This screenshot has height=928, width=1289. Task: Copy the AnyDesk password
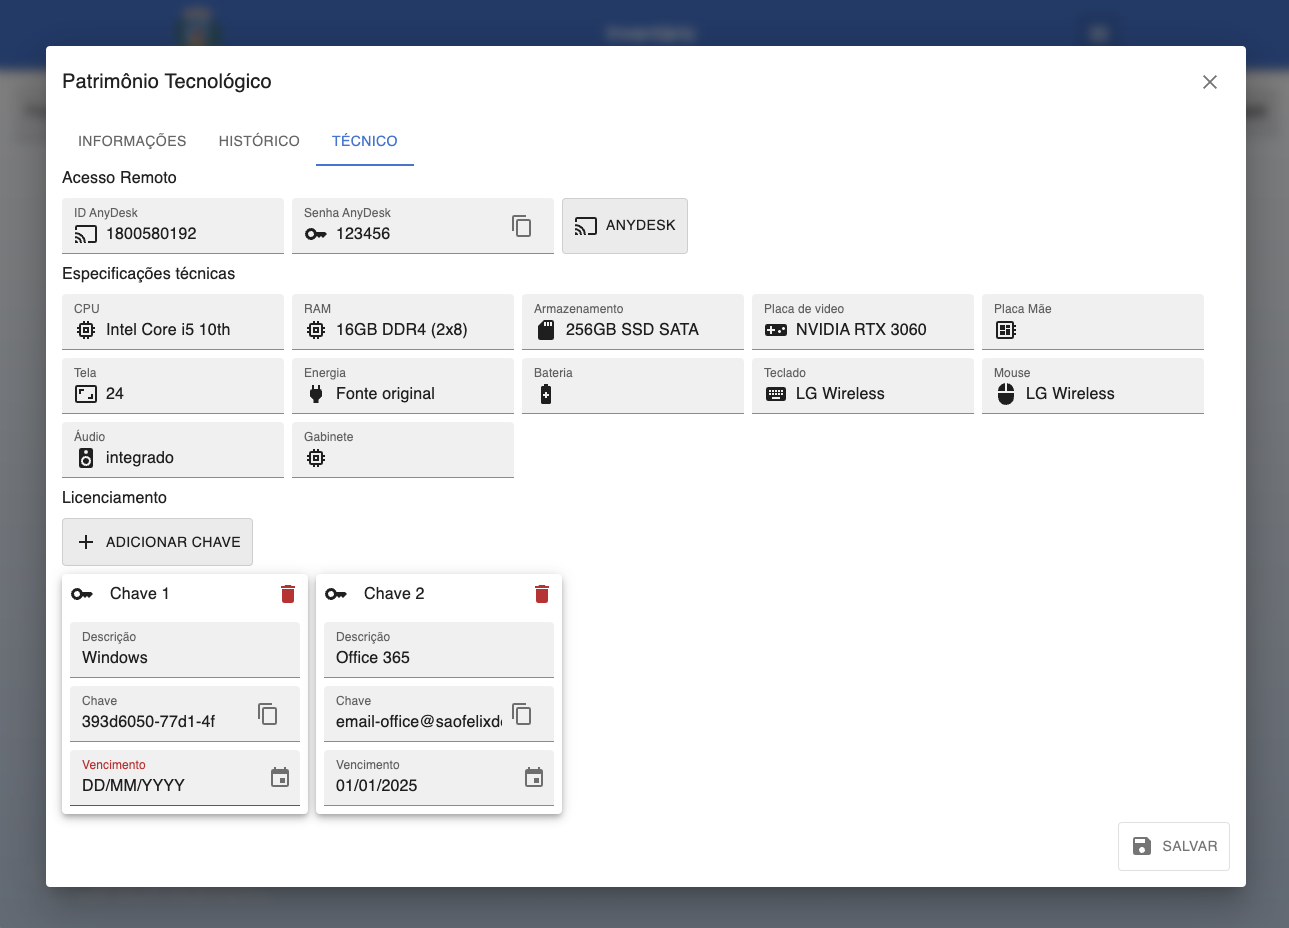[x=521, y=226]
